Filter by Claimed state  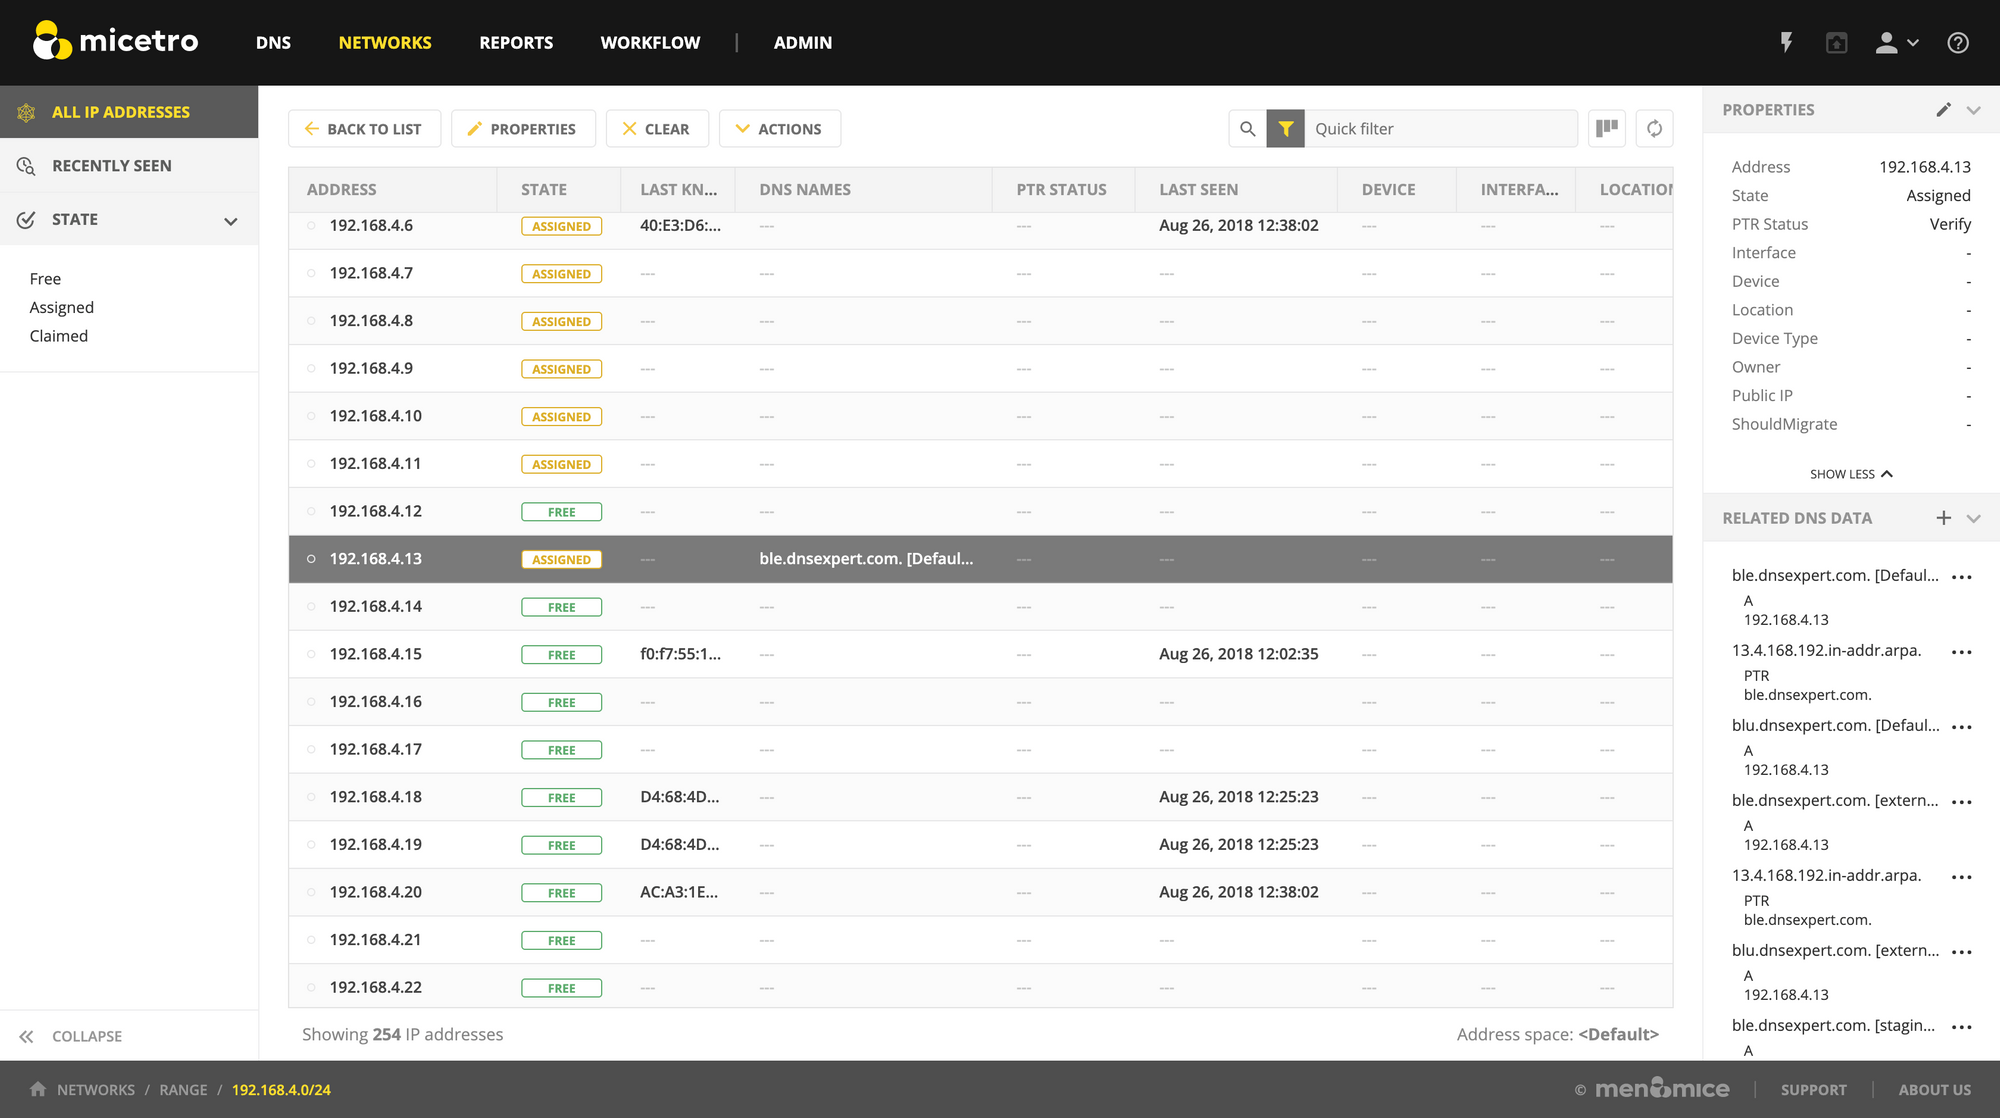[x=59, y=336]
